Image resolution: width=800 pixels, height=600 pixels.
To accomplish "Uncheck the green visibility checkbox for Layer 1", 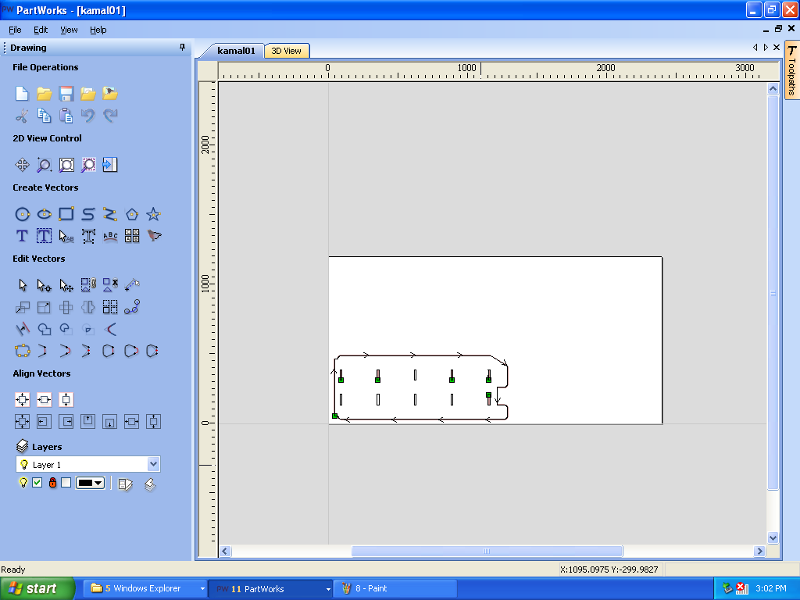I will pos(37,482).
